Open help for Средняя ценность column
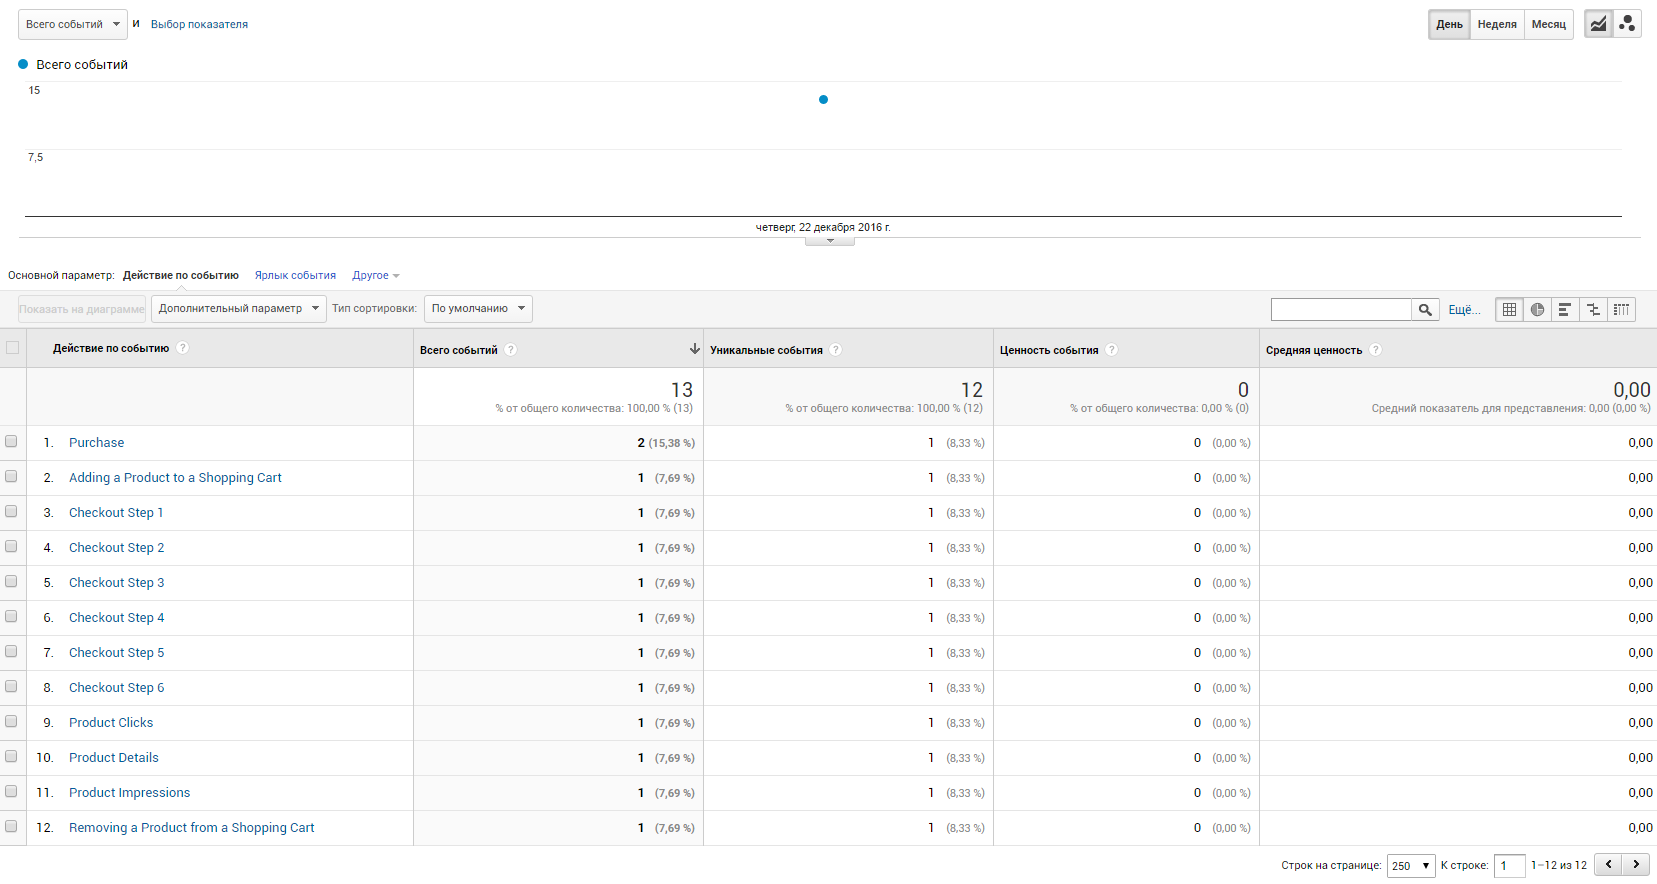The height and width of the screenshot is (884, 1657). [1376, 350]
